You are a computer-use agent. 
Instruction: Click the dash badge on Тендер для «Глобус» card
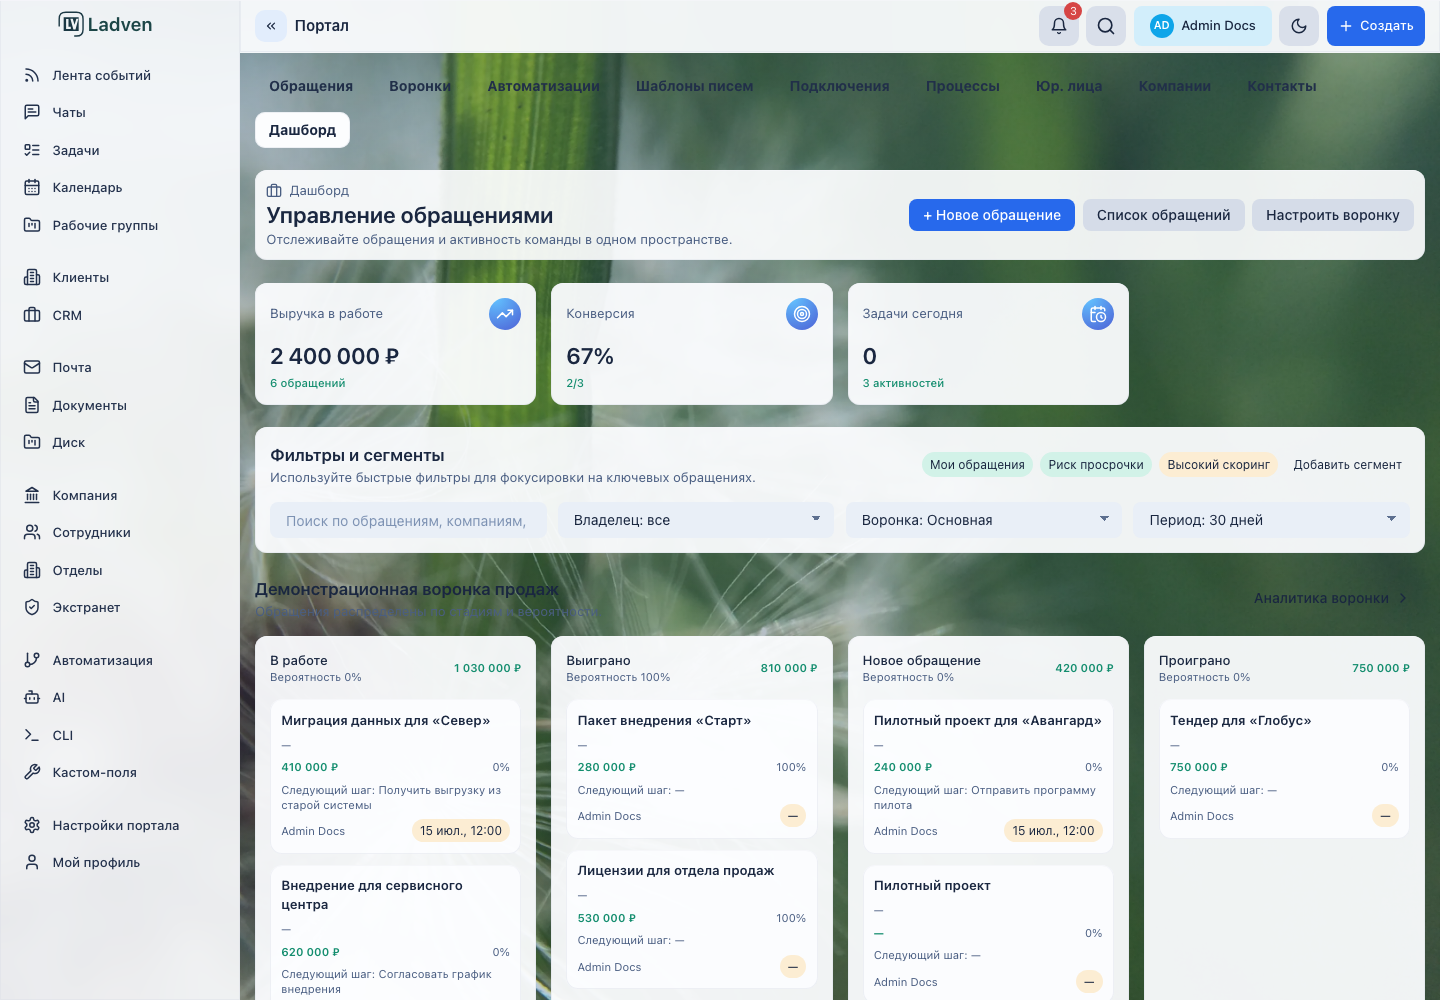pos(1385,816)
